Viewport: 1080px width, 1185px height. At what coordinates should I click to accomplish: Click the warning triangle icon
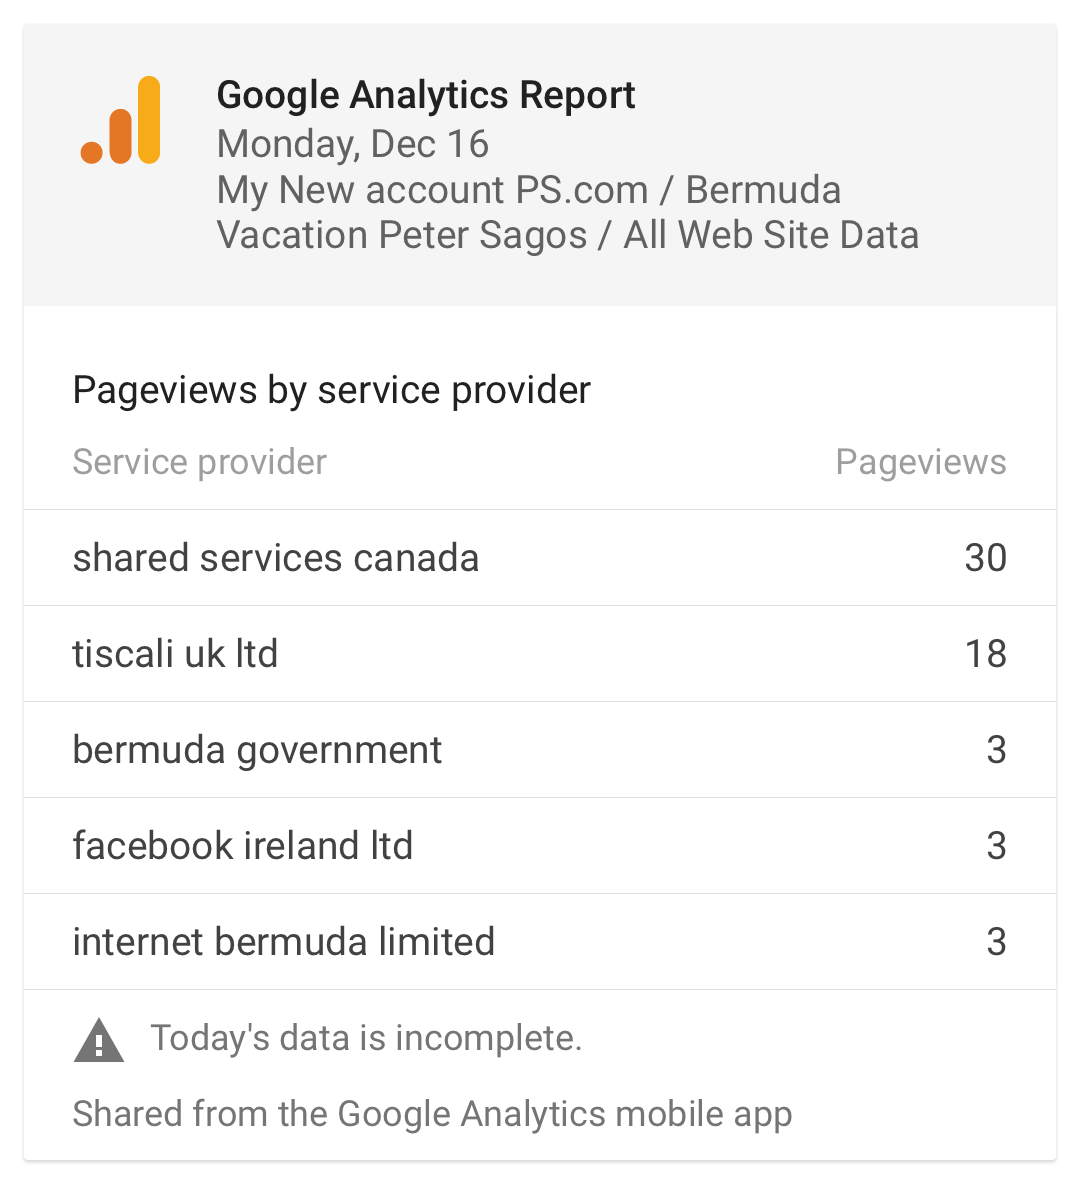(99, 1041)
